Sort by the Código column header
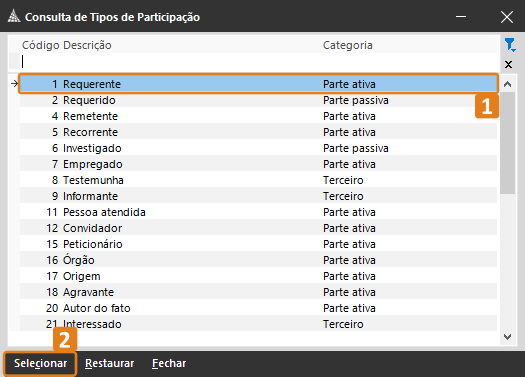This screenshot has width=525, height=377. (x=41, y=45)
